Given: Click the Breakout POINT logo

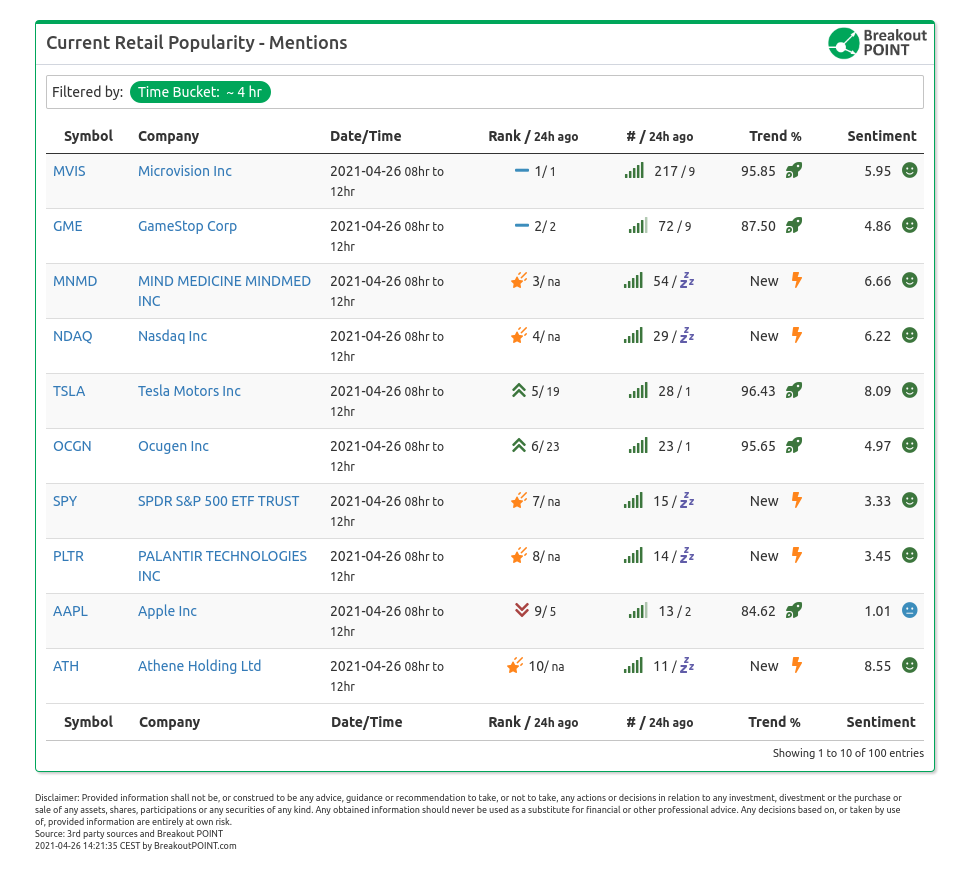Looking at the screenshot, I should (877, 43).
